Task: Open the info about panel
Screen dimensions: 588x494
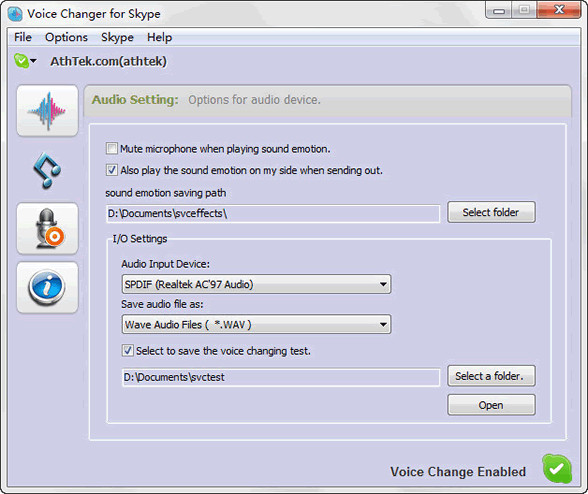Action: point(47,287)
